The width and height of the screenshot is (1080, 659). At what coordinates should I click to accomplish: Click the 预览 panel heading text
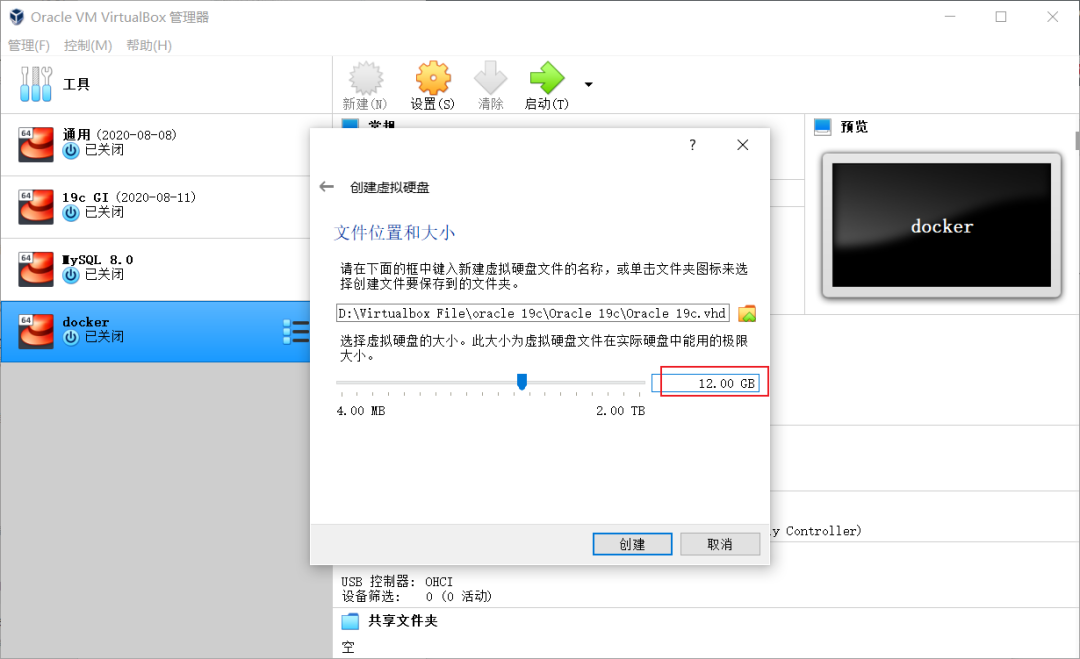pos(854,127)
